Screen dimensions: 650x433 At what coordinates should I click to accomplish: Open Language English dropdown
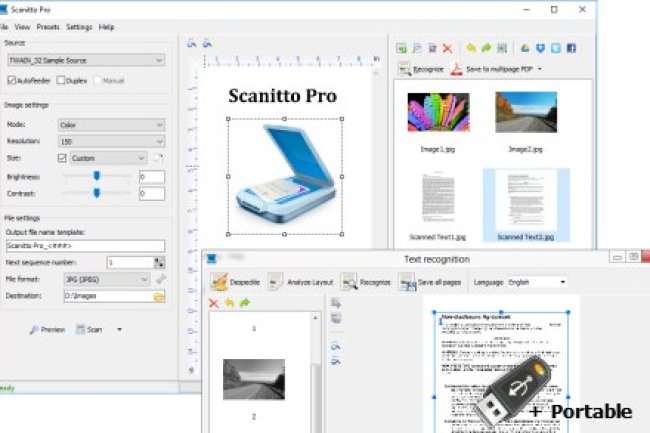coord(536,282)
